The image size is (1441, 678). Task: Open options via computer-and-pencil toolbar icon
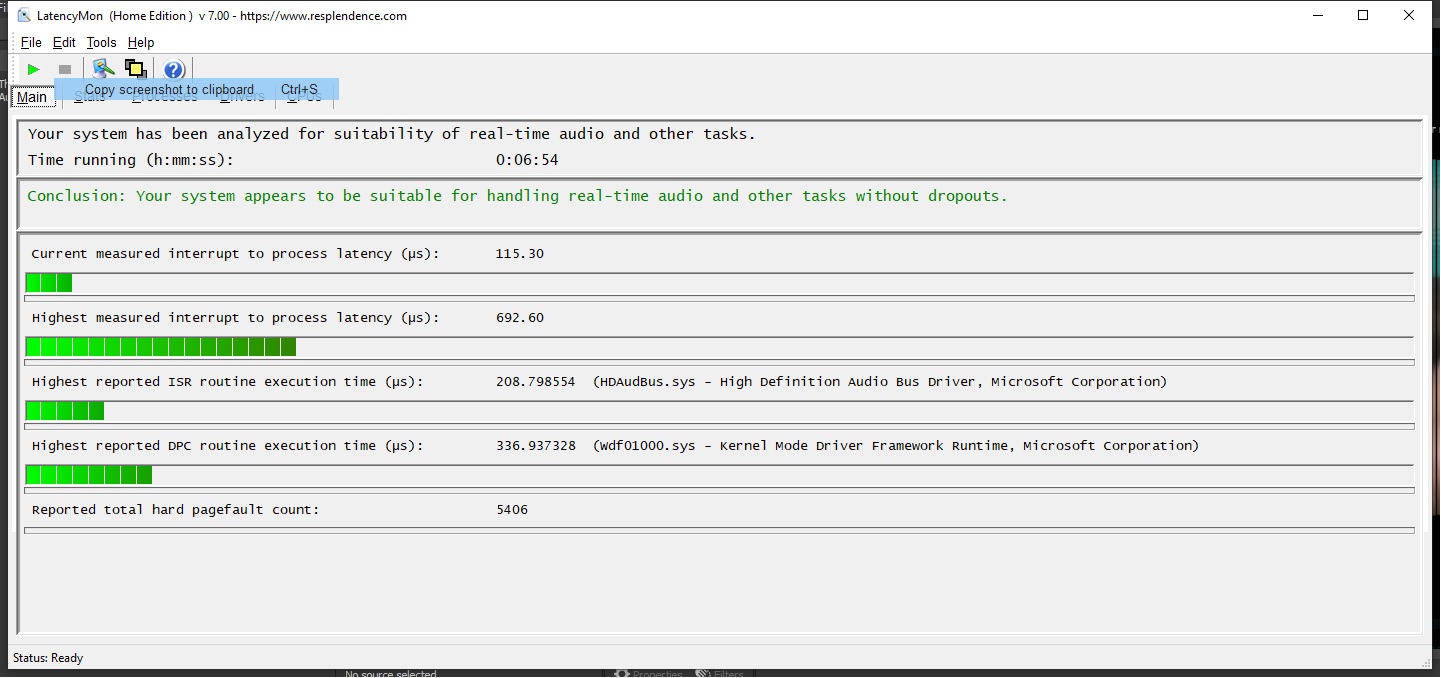click(103, 69)
